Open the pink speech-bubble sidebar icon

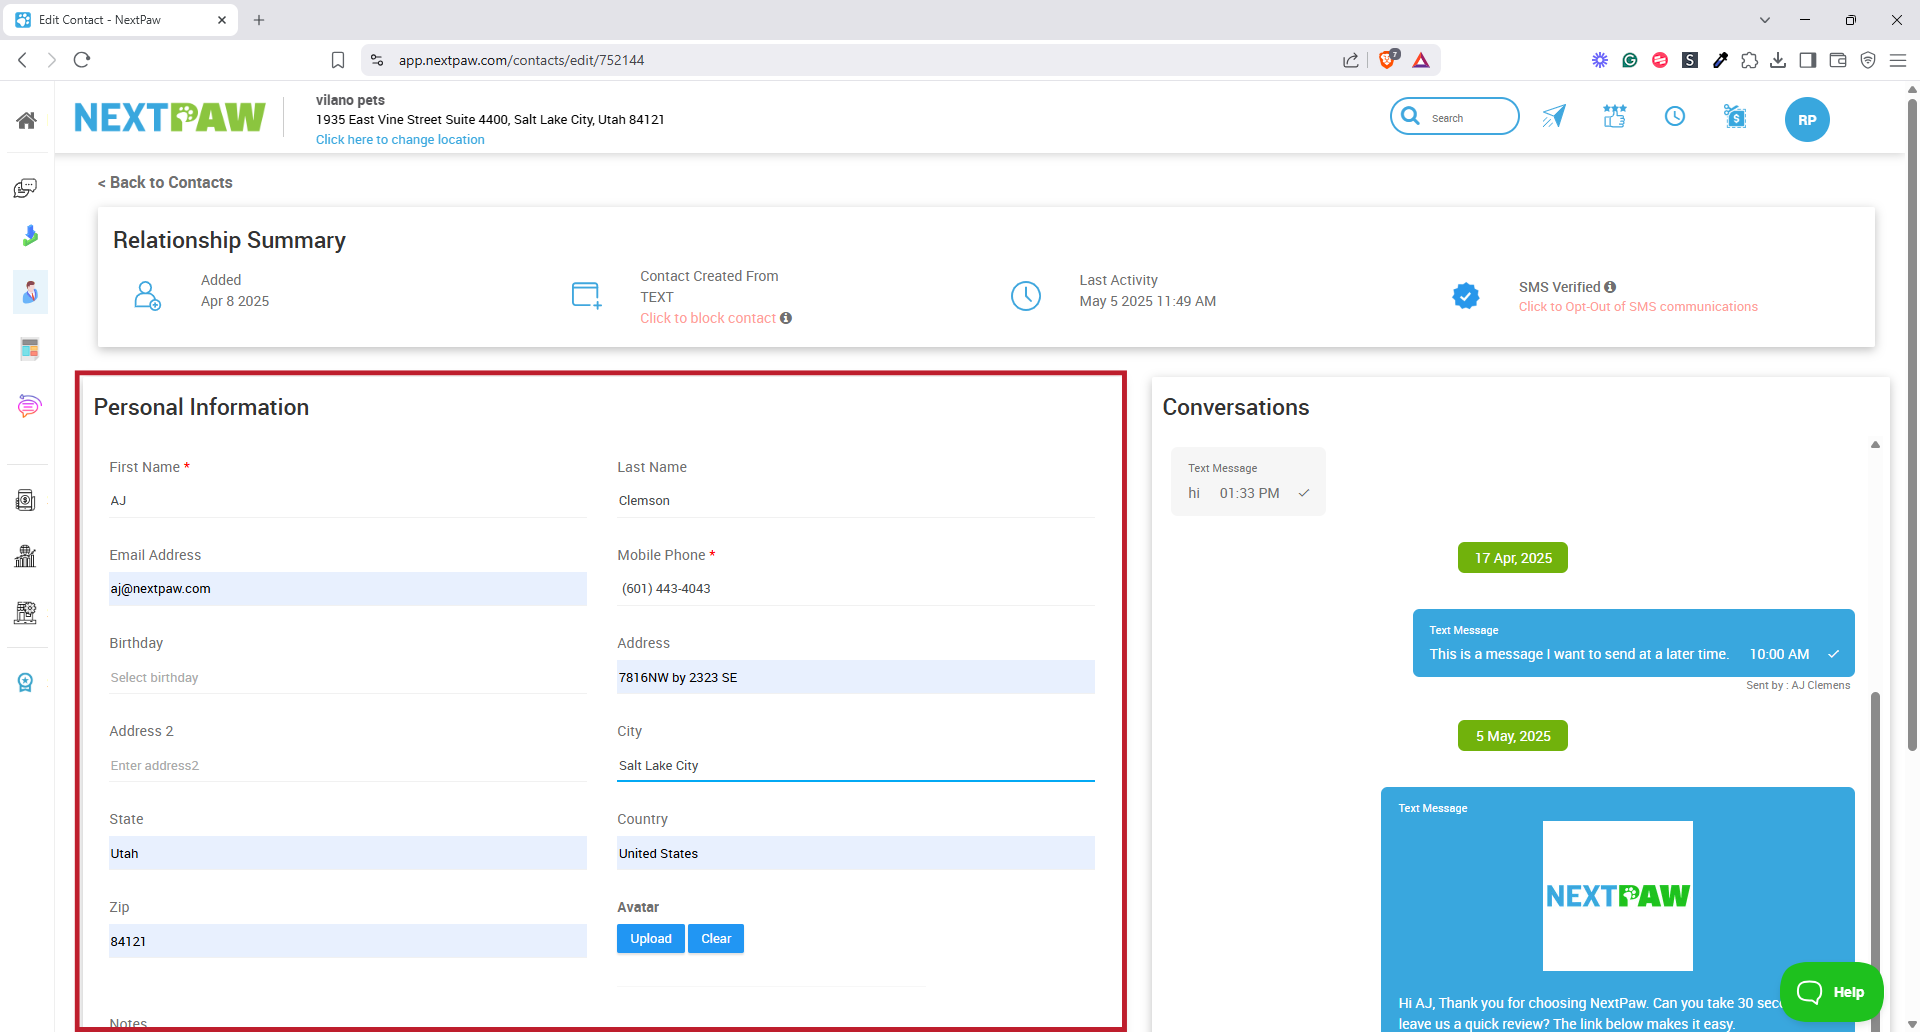coord(29,405)
